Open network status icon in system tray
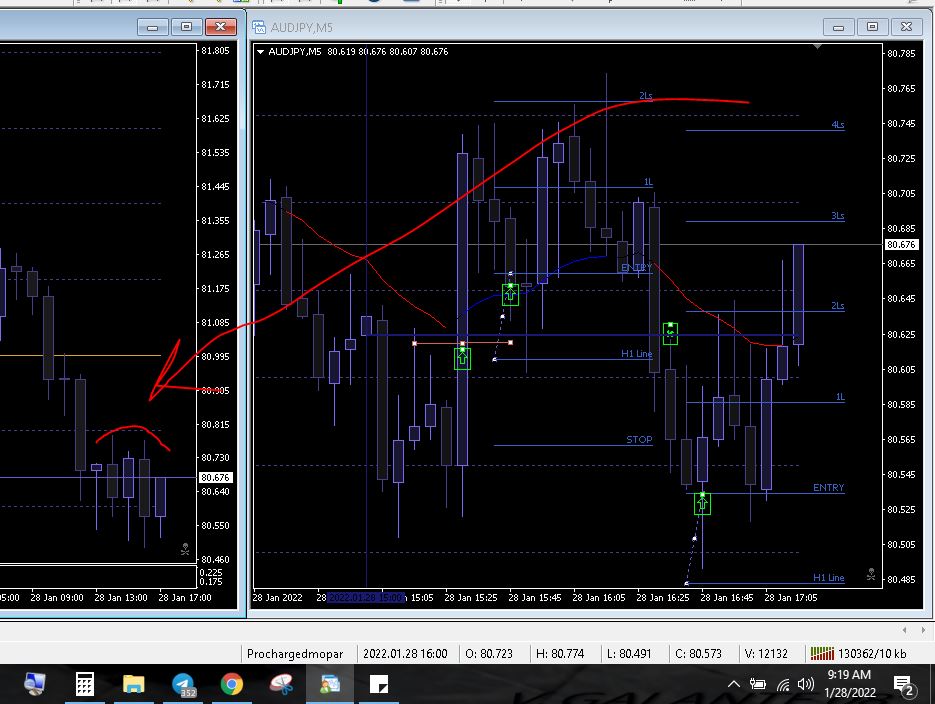The height and width of the screenshot is (704, 935). tap(783, 685)
